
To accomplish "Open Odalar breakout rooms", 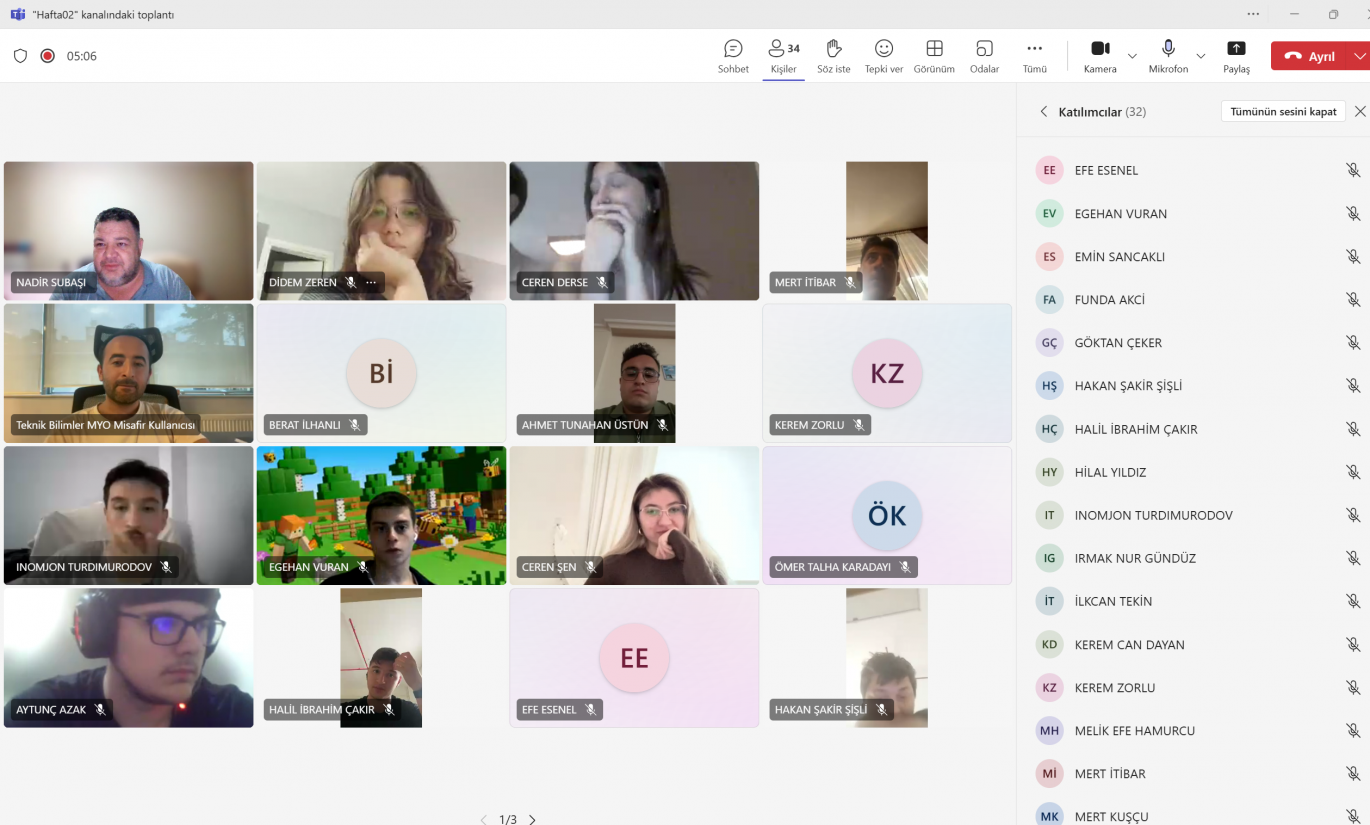I will pos(984,56).
